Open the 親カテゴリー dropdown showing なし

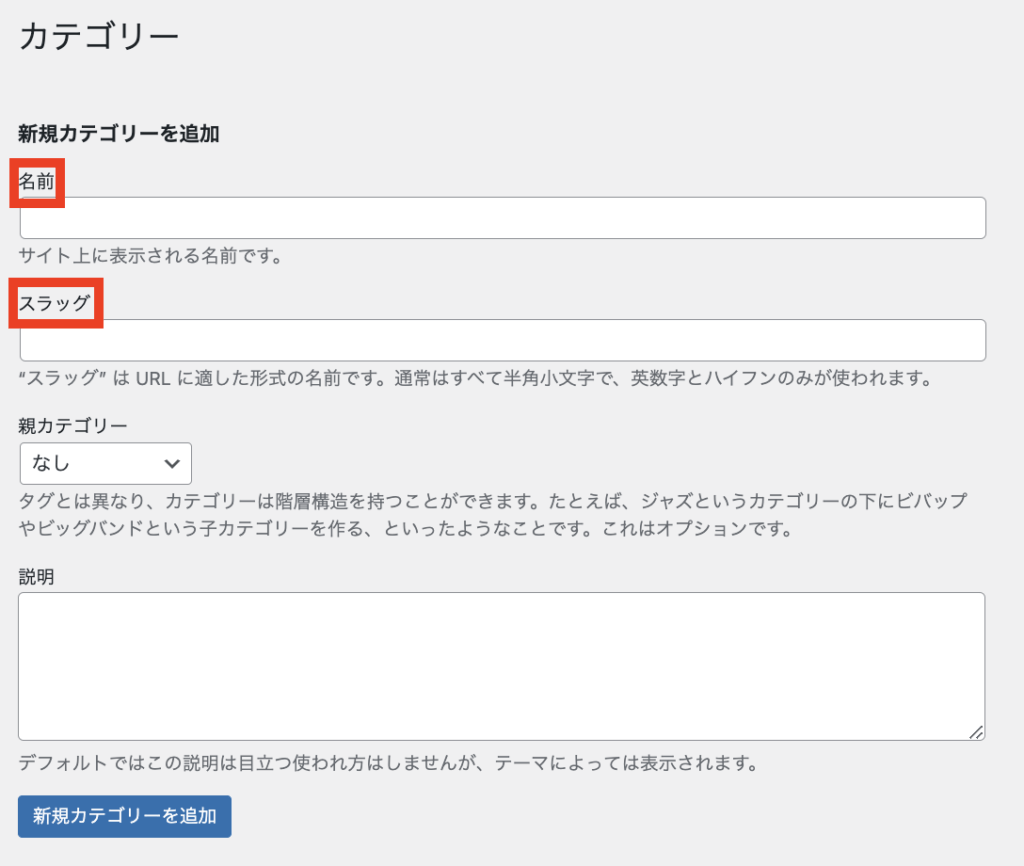coord(105,464)
